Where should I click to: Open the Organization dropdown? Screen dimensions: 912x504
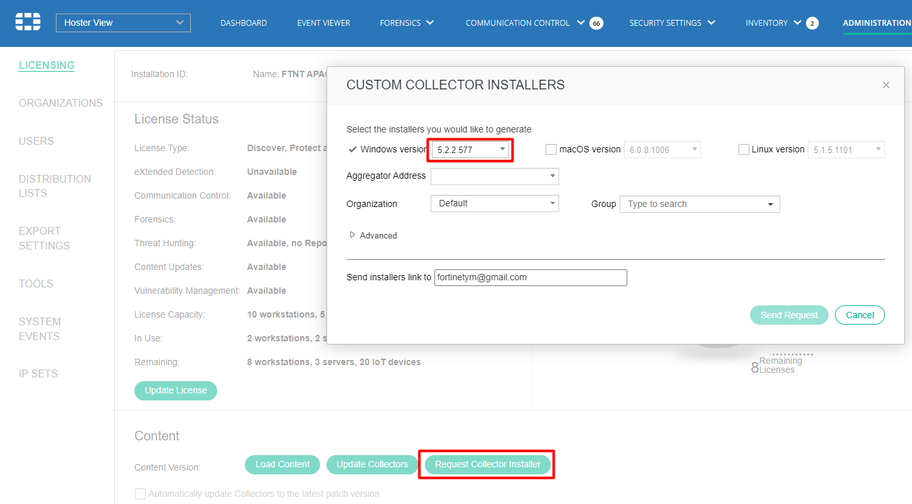pos(494,203)
